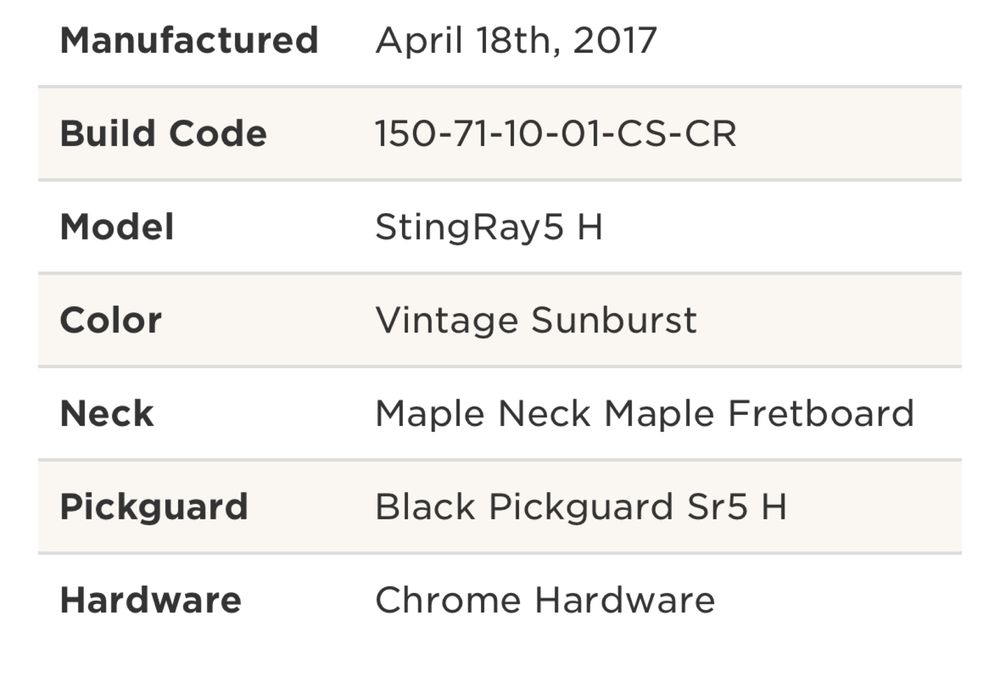This screenshot has width=1000, height=674.
Task: Select build code 150-71-10-01-CS-CR
Action: pos(555,133)
